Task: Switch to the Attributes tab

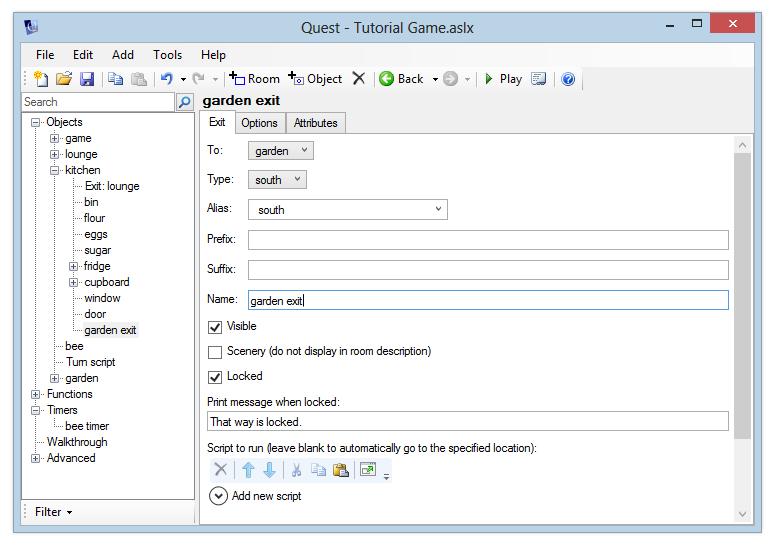Action: [x=315, y=123]
